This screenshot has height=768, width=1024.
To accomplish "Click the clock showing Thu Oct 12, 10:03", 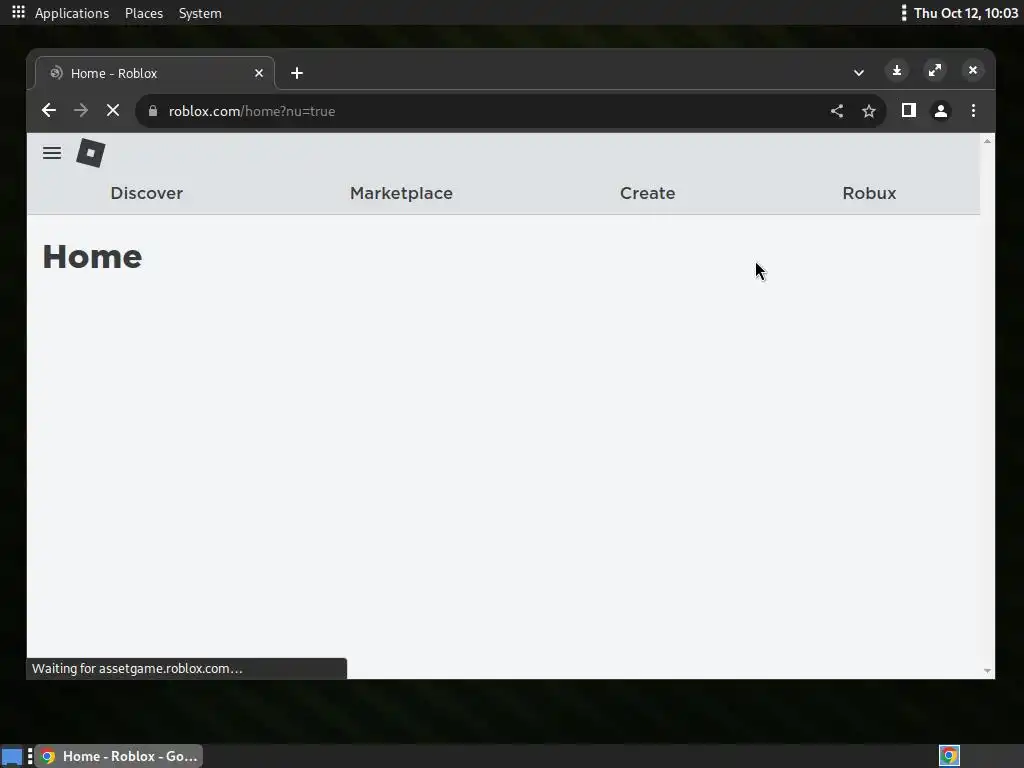I will [965, 13].
